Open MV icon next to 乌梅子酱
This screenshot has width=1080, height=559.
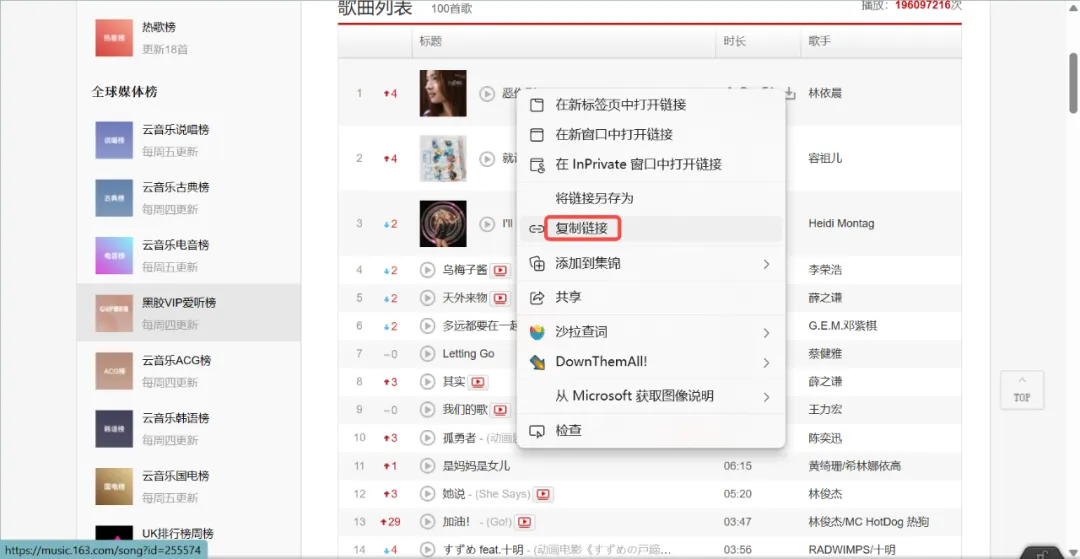click(x=500, y=270)
